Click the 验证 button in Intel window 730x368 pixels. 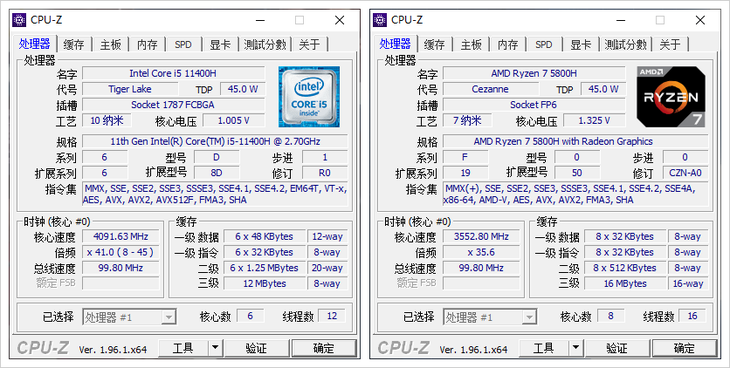tap(256, 348)
